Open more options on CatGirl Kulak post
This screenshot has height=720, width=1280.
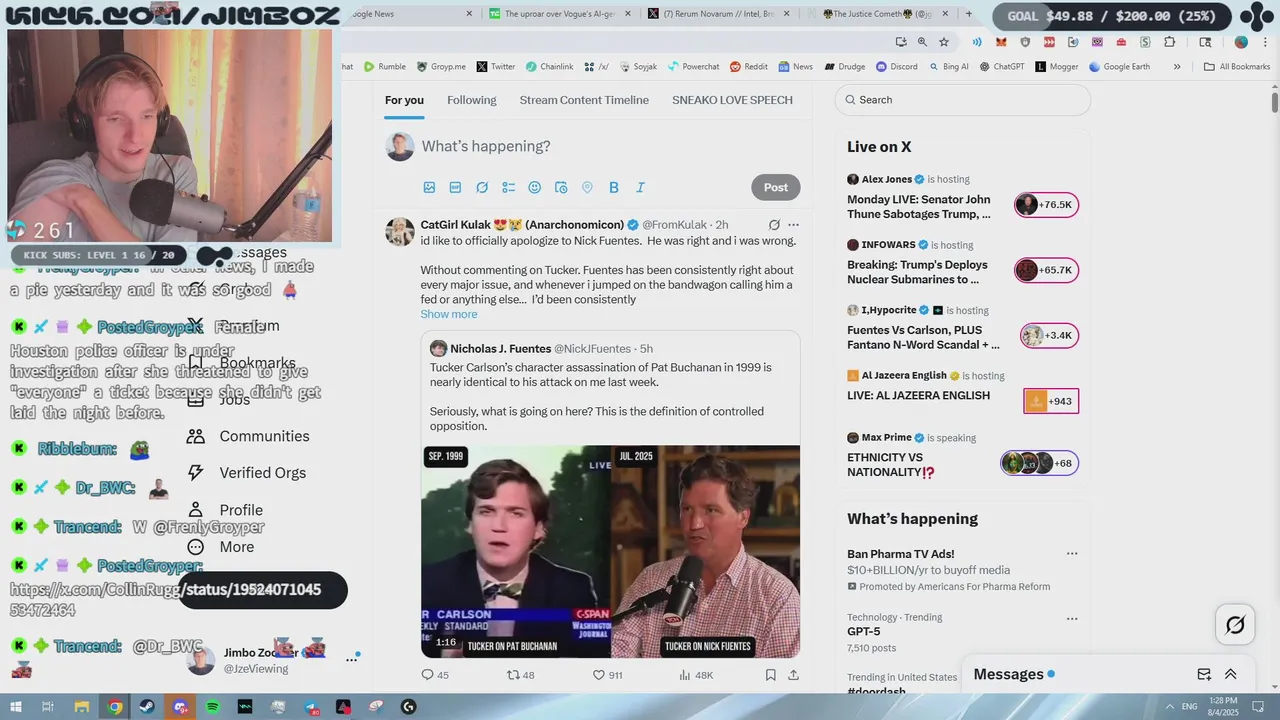[793, 225]
